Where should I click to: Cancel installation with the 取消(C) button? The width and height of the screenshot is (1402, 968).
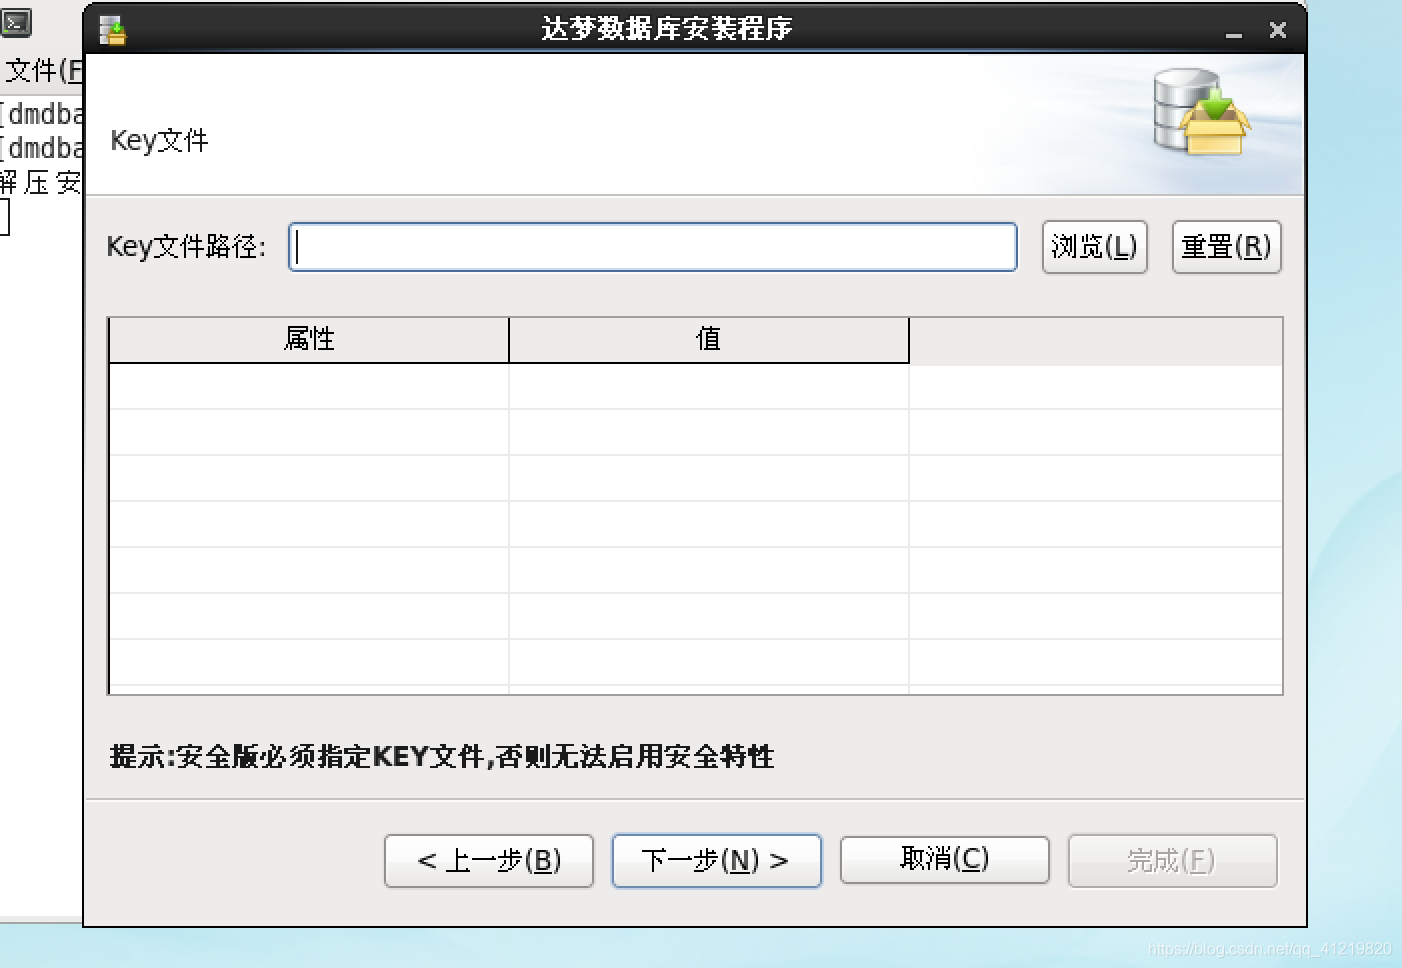(944, 860)
